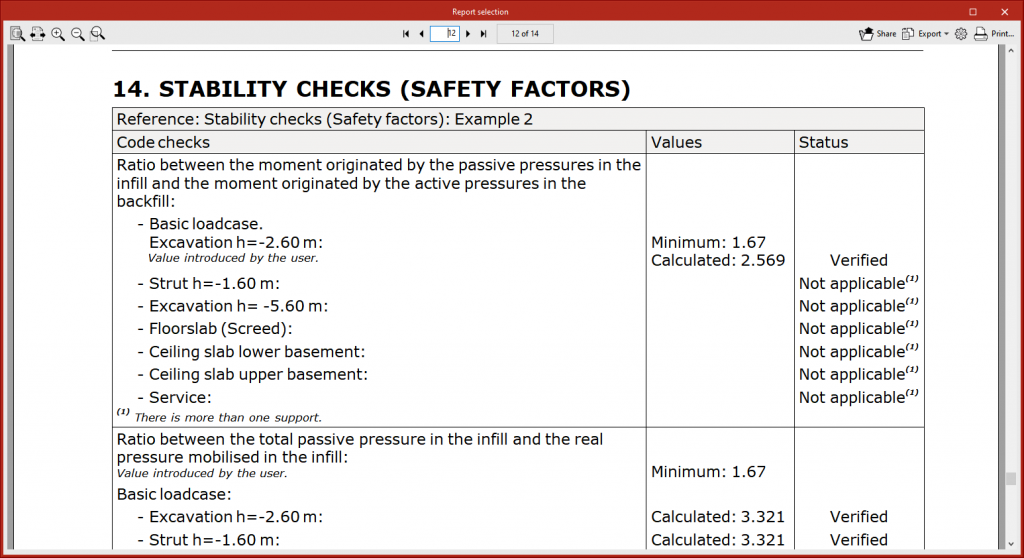Click the 'Reference: Stability checks' row
This screenshot has height=558, width=1024.
tap(518, 119)
